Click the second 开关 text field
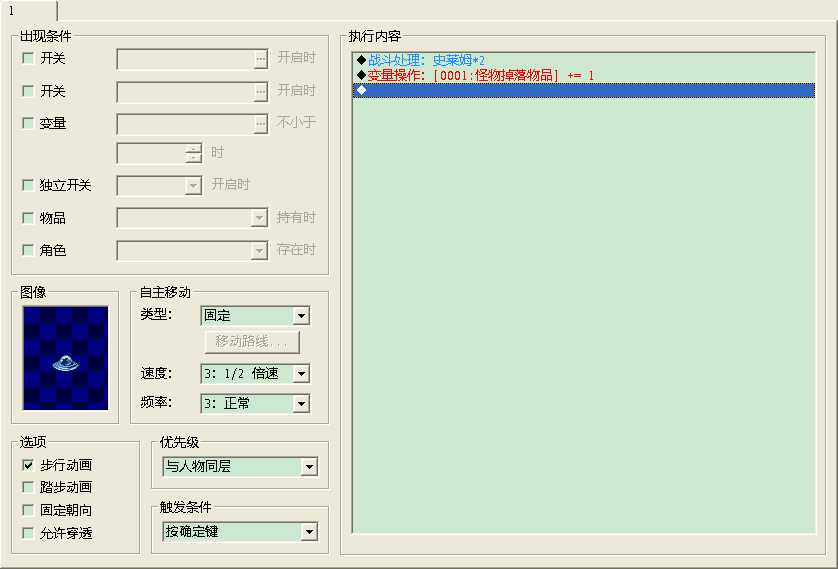 click(185, 92)
